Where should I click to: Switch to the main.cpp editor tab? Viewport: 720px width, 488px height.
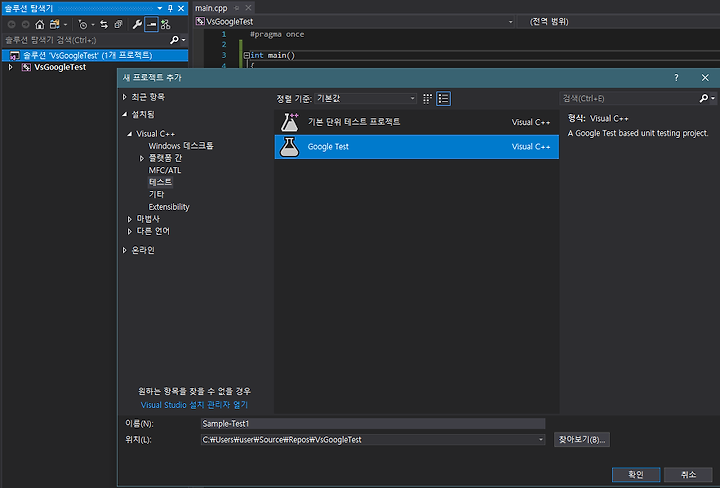point(211,8)
